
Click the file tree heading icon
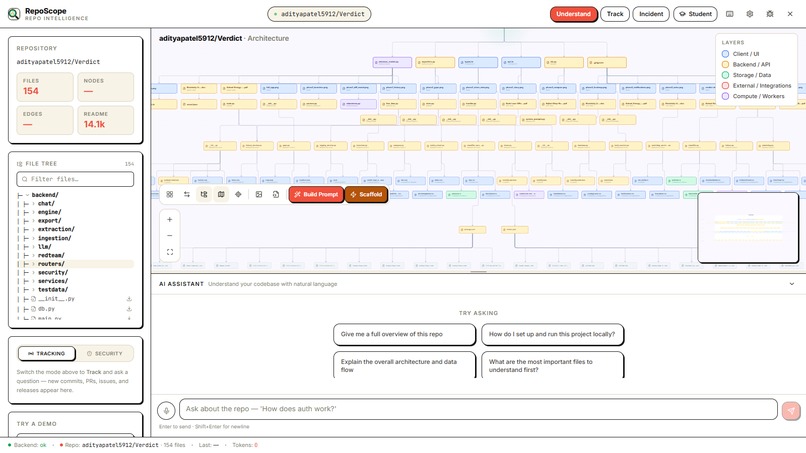coord(20,164)
